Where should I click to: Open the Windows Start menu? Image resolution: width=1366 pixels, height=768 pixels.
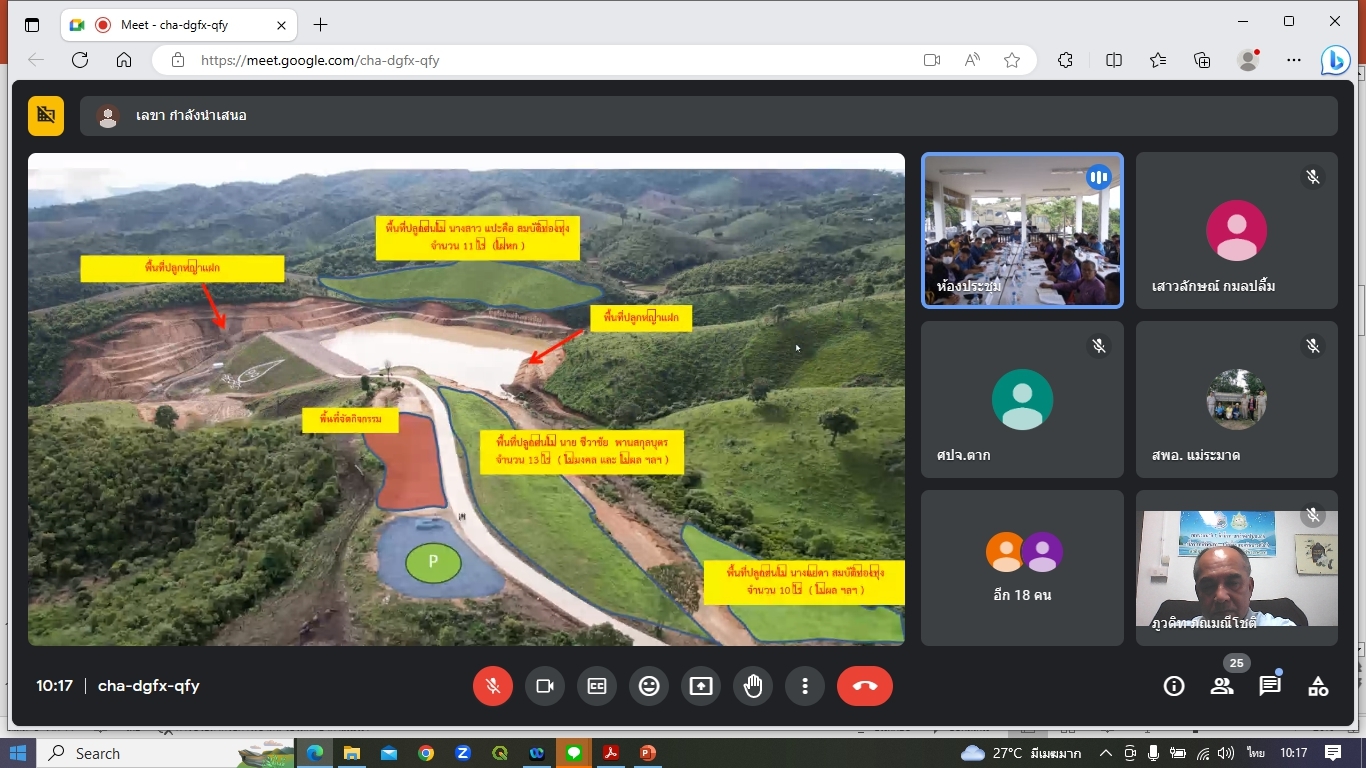(18, 753)
